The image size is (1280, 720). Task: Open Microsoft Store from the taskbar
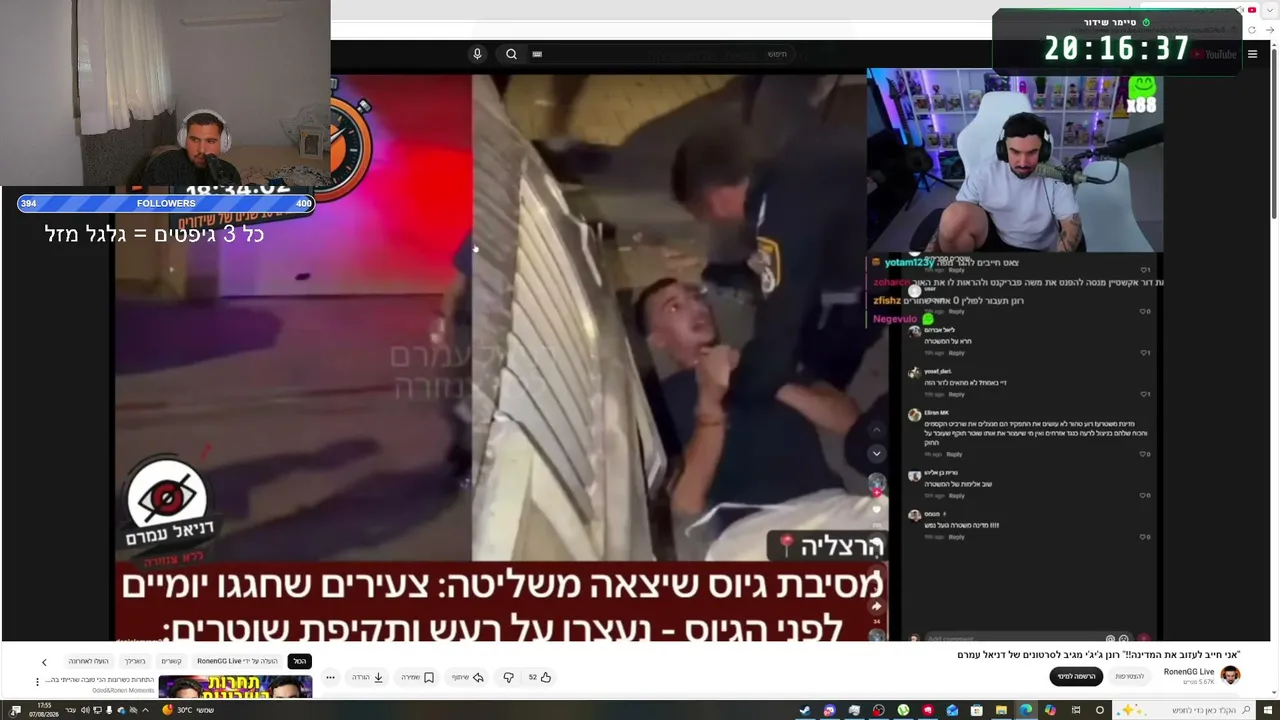click(977, 710)
